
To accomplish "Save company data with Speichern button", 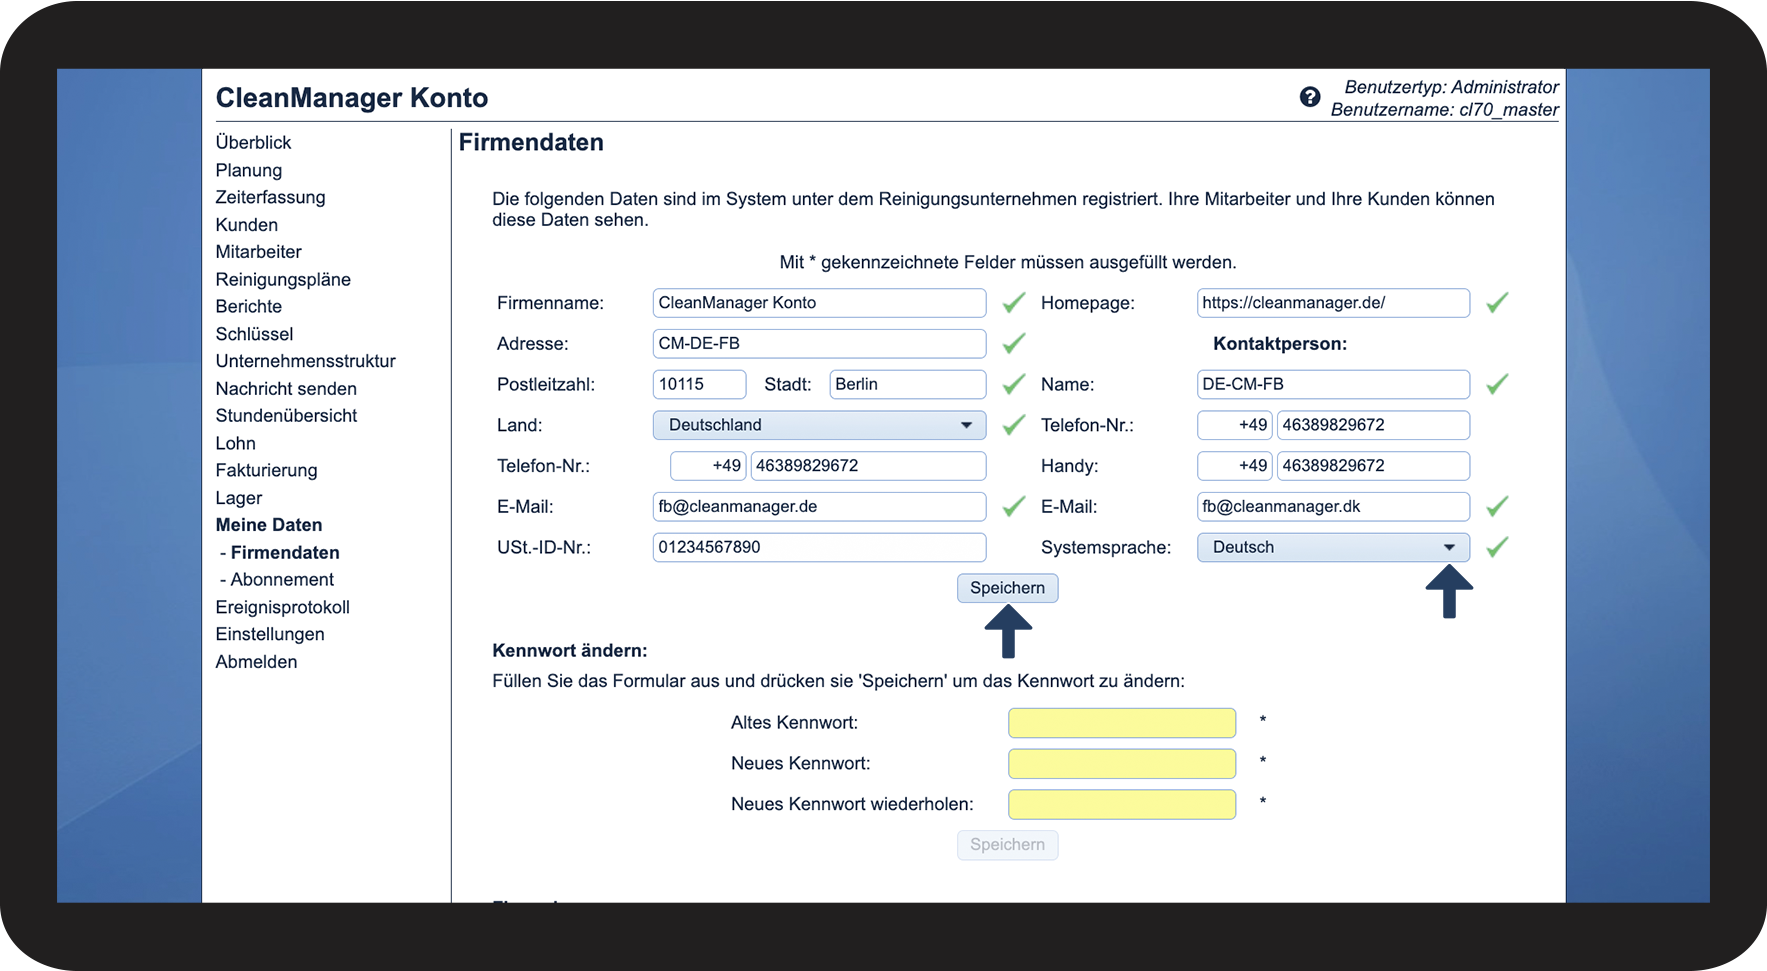I will [x=1007, y=588].
